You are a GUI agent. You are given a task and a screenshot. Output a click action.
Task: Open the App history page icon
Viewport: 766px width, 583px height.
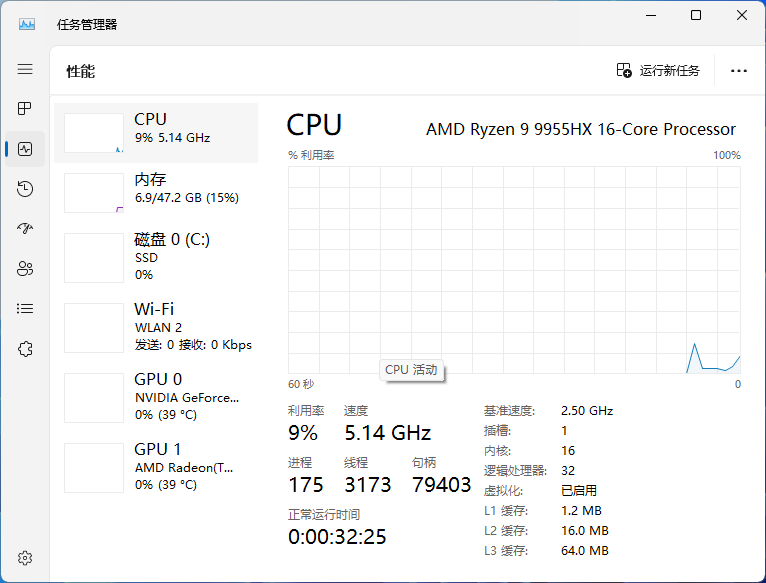point(25,189)
